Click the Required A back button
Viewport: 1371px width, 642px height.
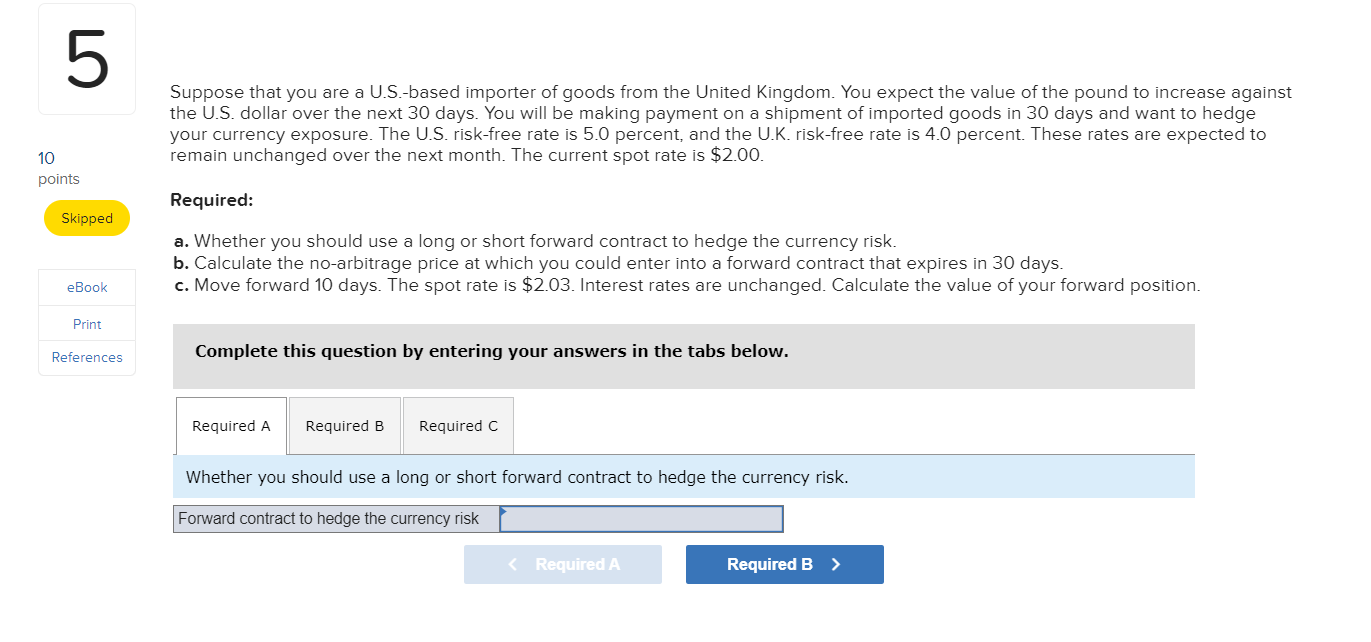tap(562, 564)
